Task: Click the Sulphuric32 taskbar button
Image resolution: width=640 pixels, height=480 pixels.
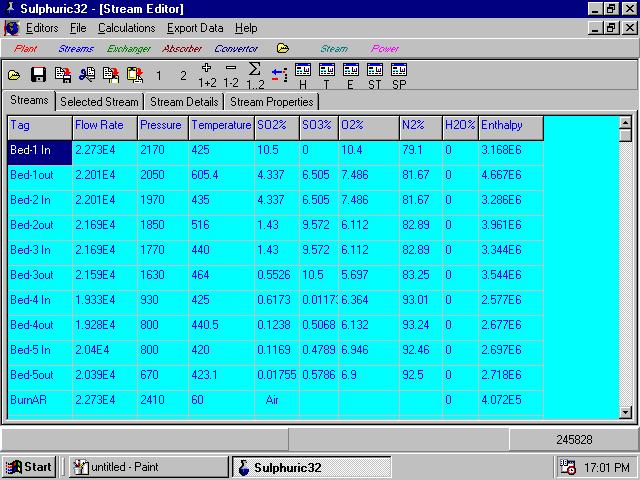Action: tap(311, 467)
